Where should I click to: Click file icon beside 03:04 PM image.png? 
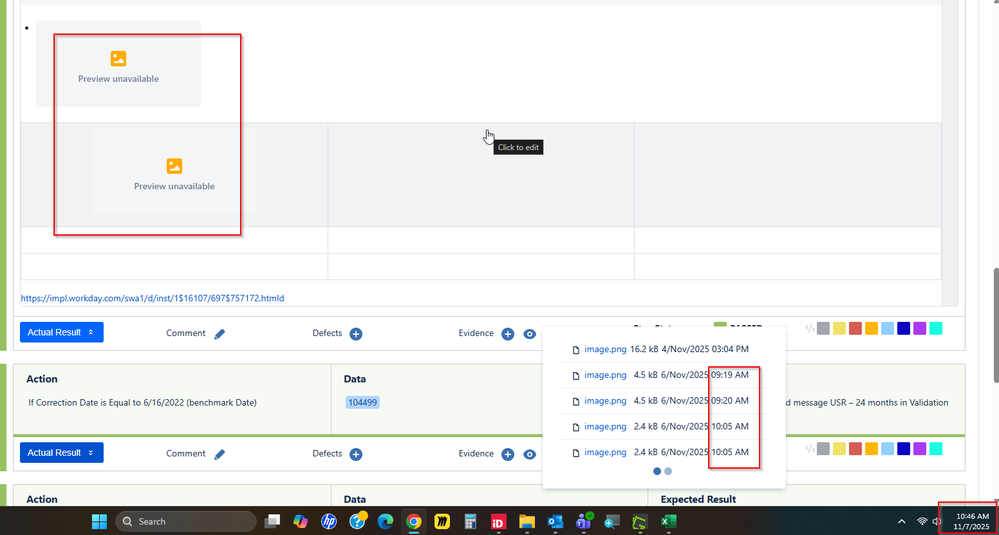[x=576, y=350]
